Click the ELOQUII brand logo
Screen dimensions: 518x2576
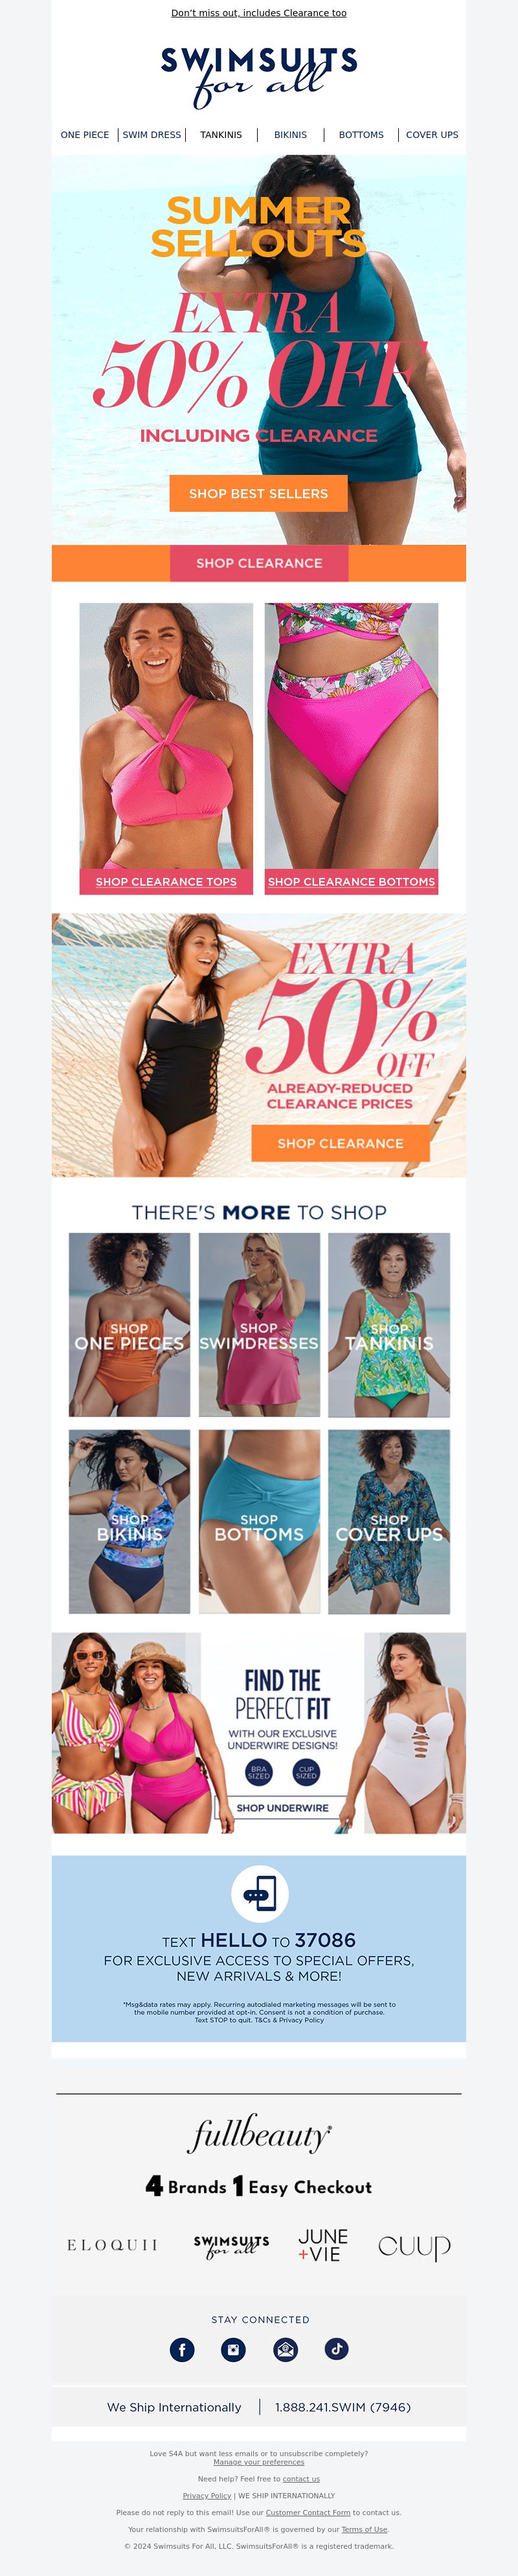113,2245
